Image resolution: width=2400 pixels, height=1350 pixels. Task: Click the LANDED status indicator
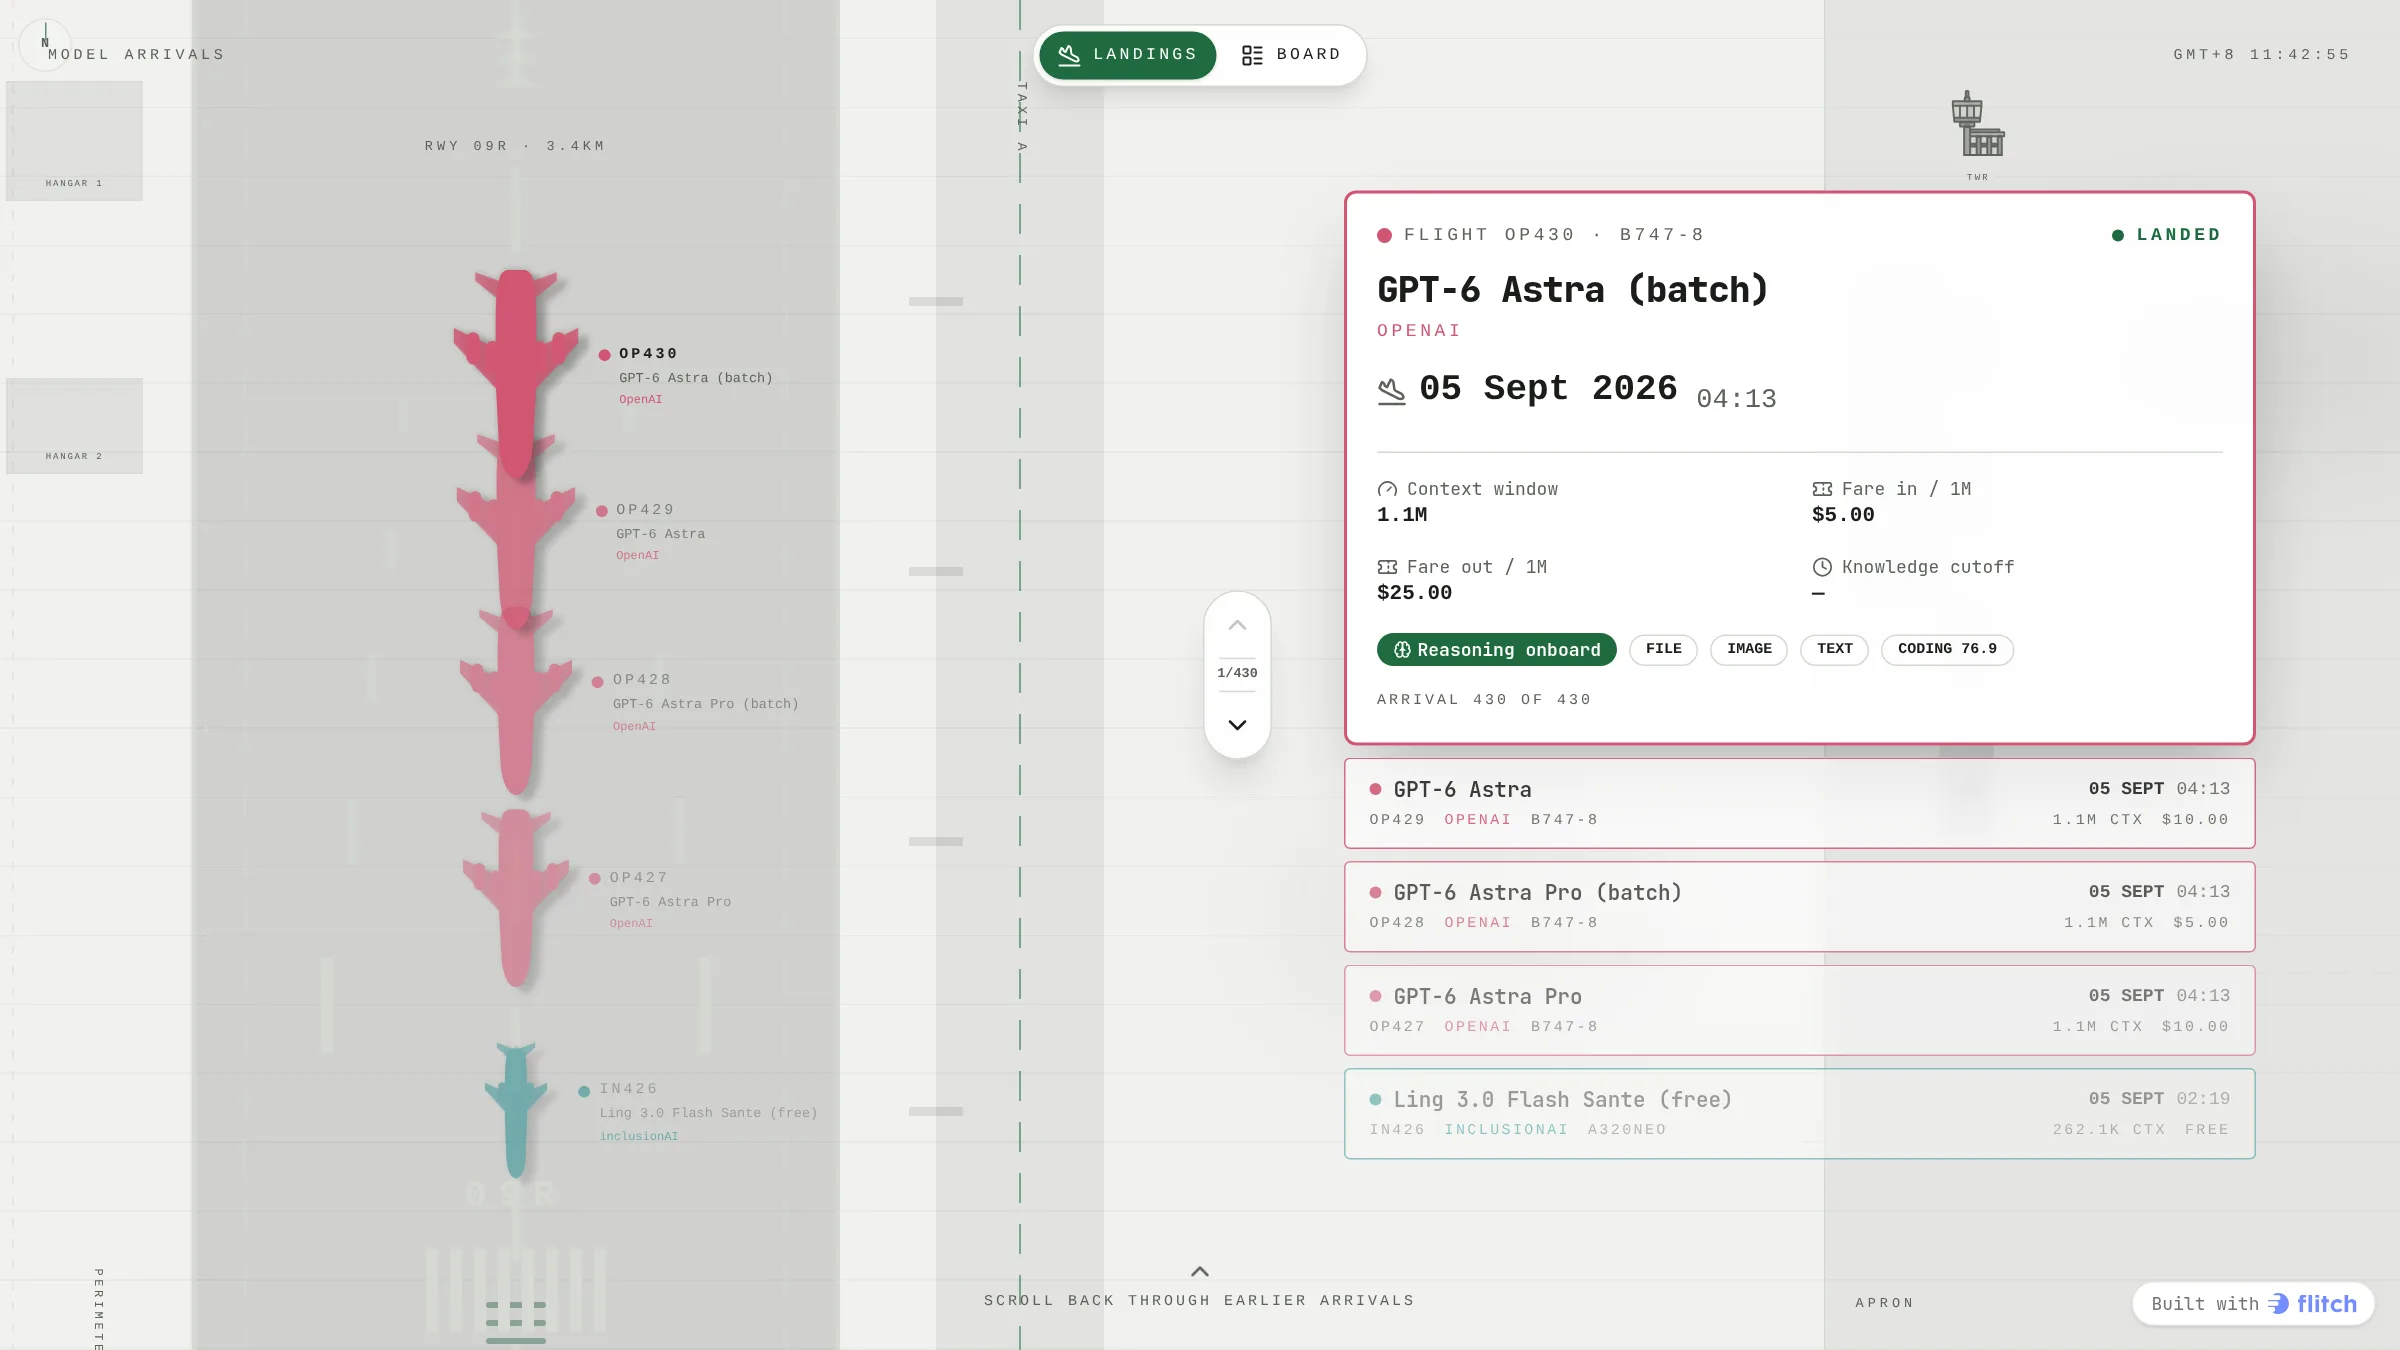coord(2166,235)
